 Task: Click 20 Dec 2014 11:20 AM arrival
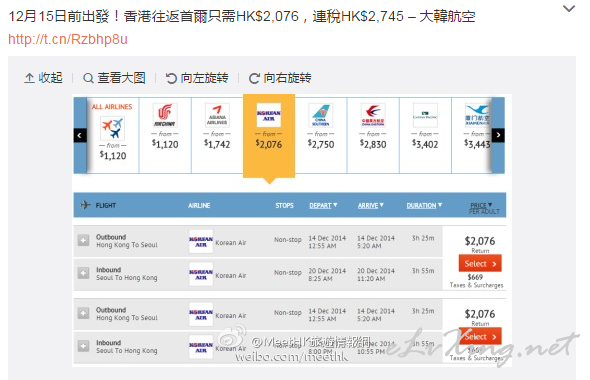pyautogui.click(x=376, y=275)
